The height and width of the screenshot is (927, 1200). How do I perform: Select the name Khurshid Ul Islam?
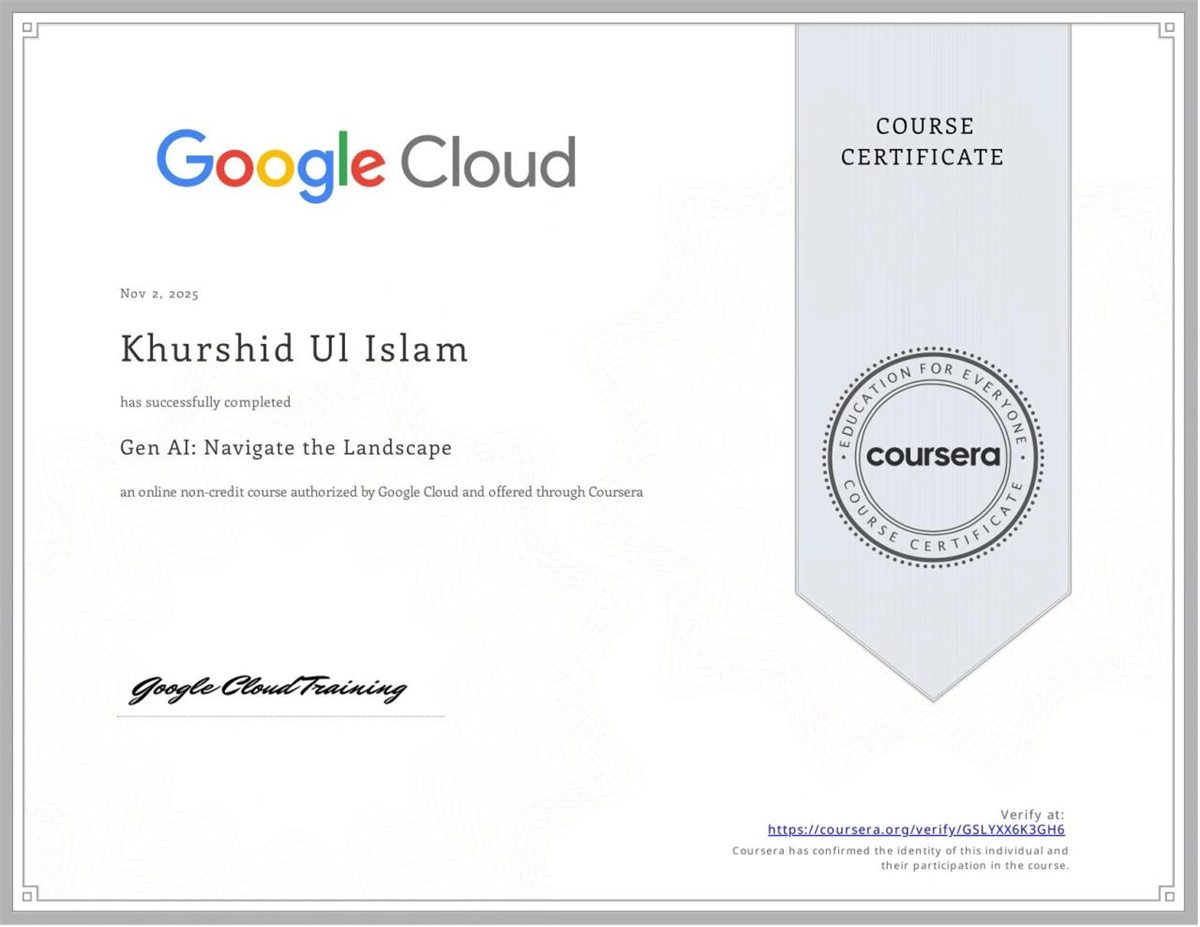(294, 349)
